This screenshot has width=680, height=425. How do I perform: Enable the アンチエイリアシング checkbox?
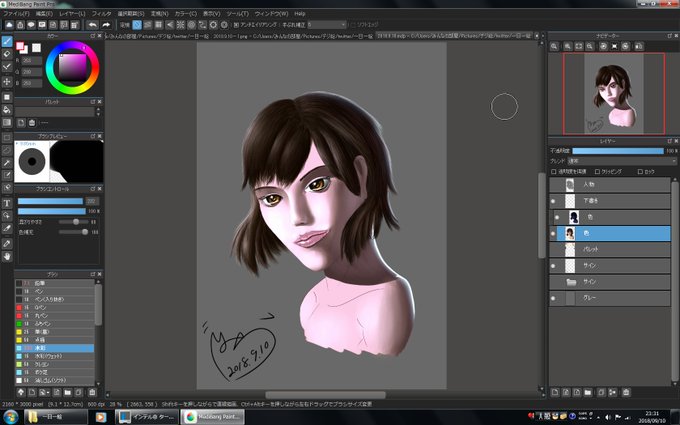click(x=236, y=25)
